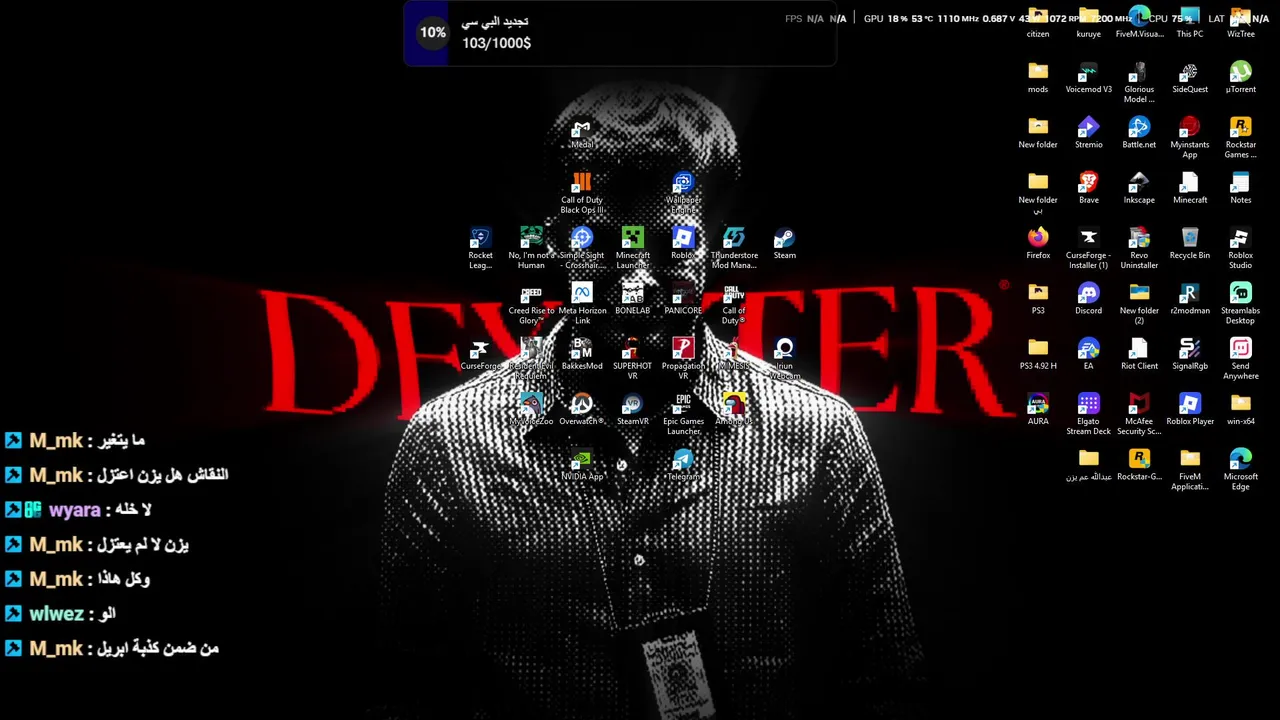Screen dimensions: 1280x720
Task: Open Creed Rise to Glory
Action: click(x=531, y=304)
